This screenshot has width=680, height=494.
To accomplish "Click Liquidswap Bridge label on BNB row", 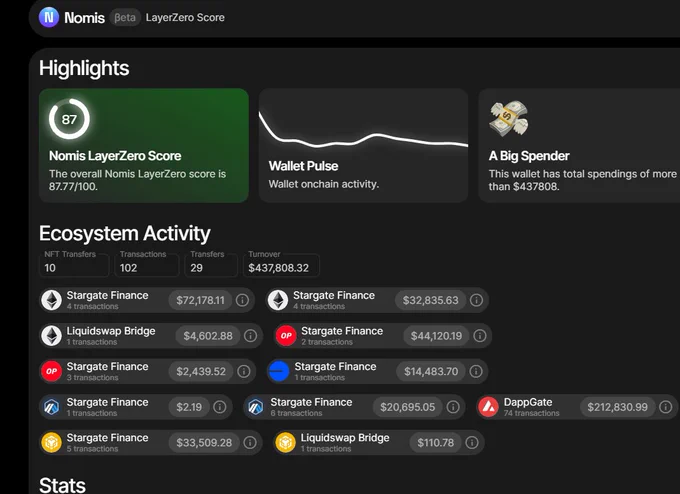I will [345, 438].
